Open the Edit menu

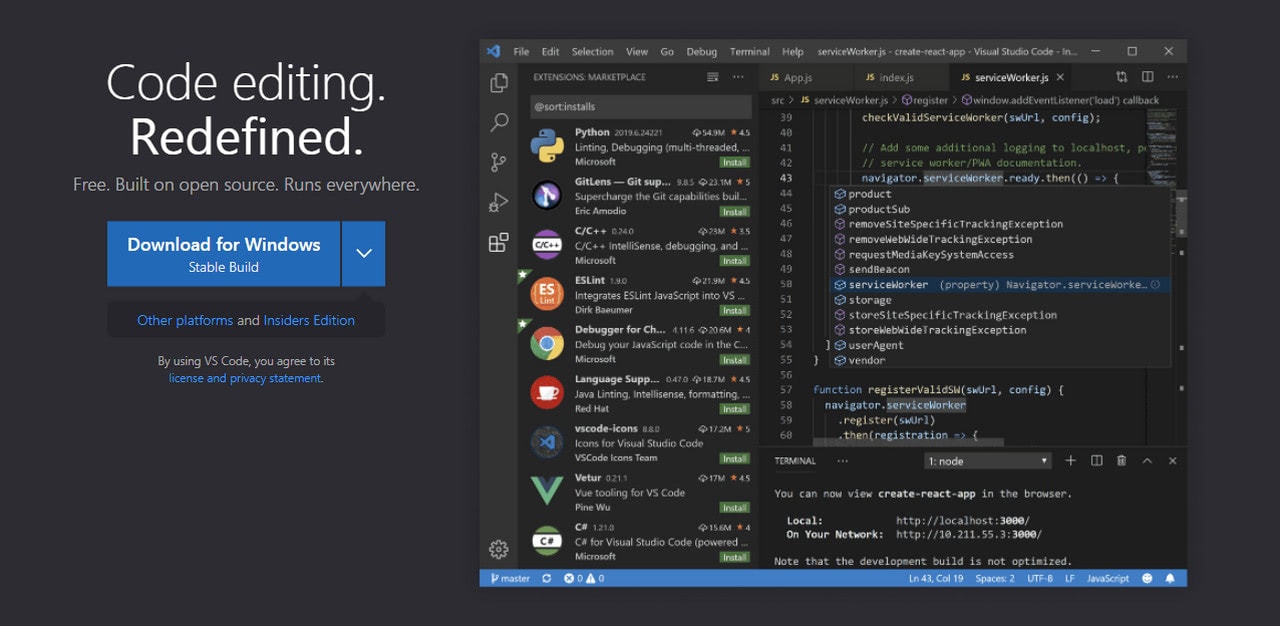pos(551,52)
